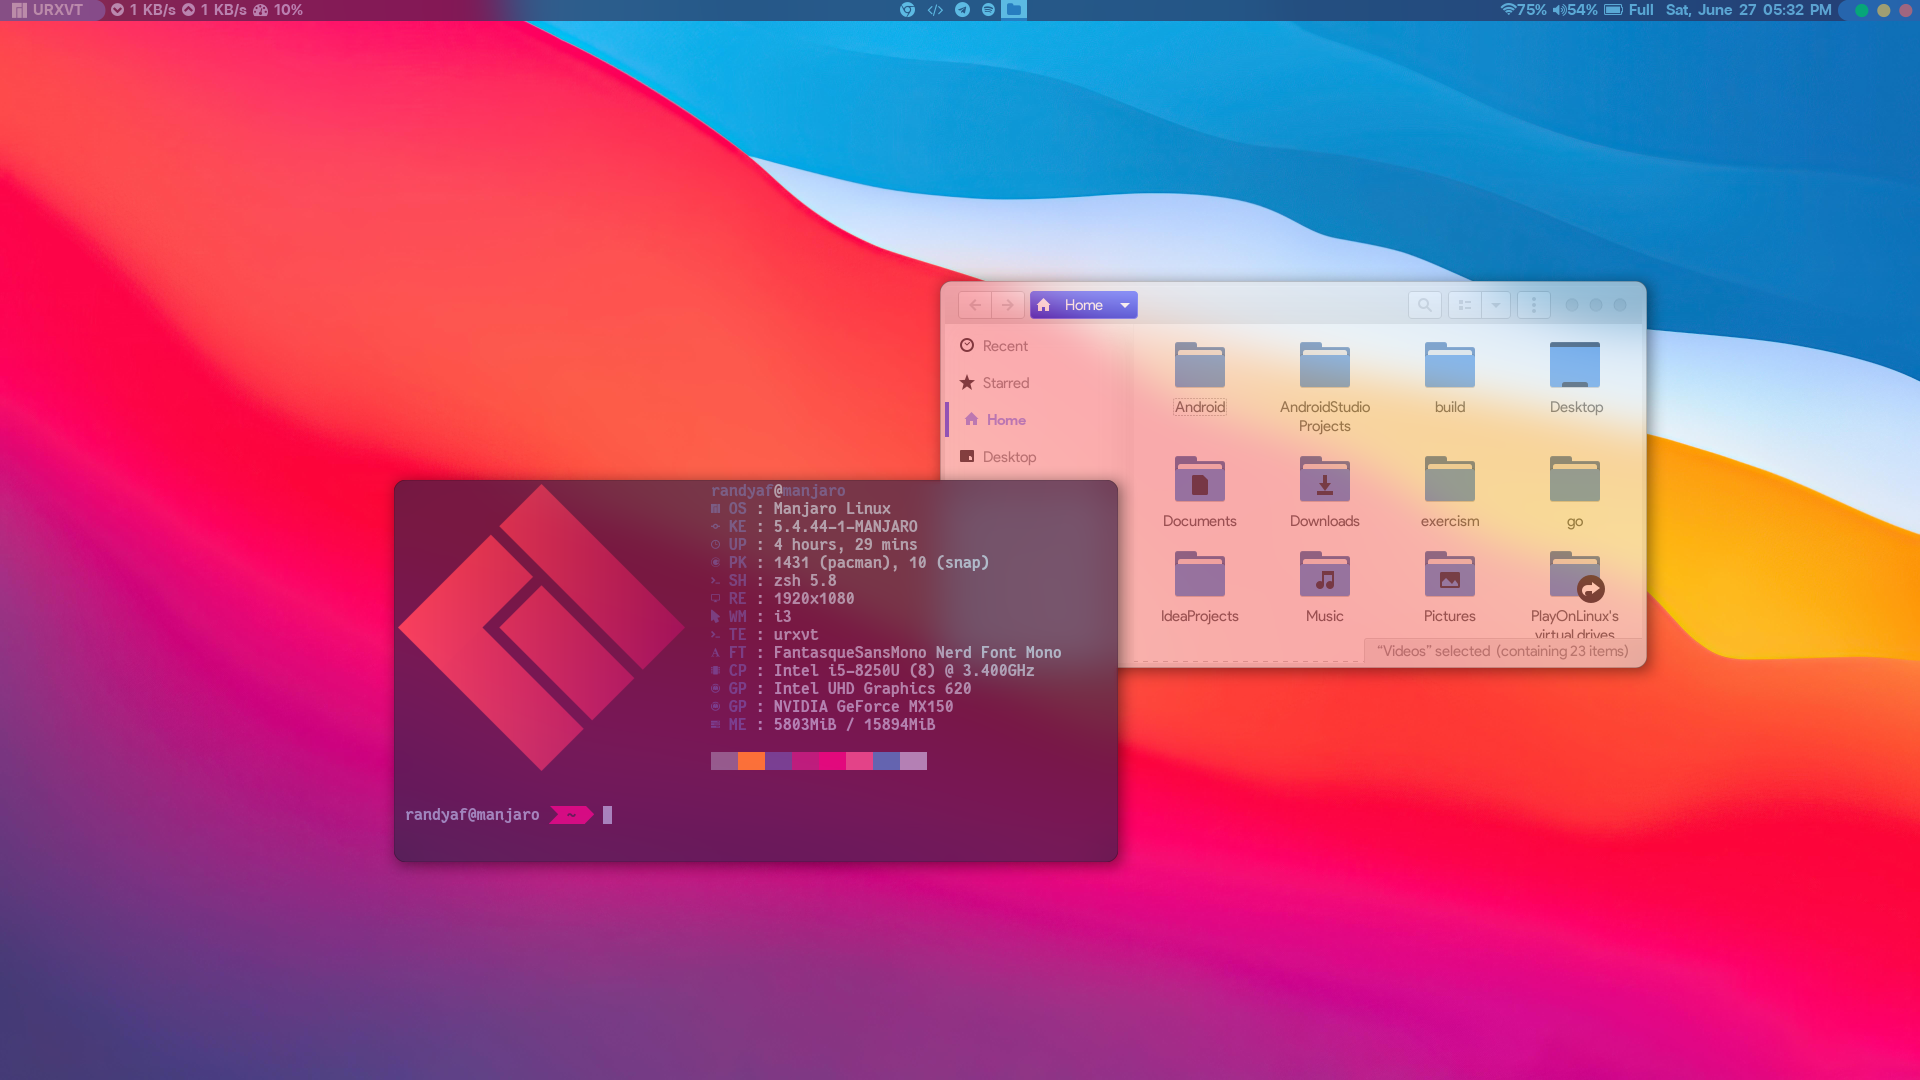The image size is (1920, 1080).
Task: Go back with the left arrow button
Action: (975, 305)
